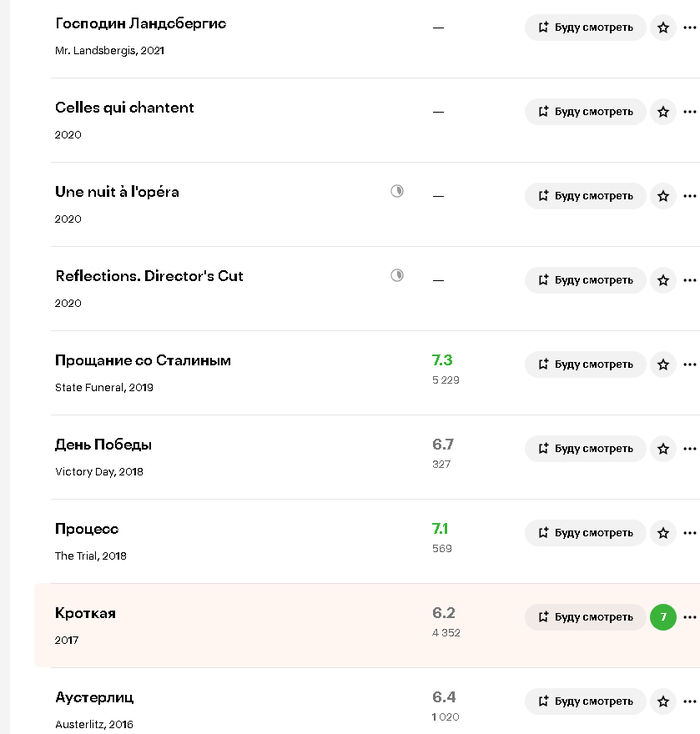This screenshot has width=700, height=734.
Task: Open the Аустерлиц film title link
Action: pyautogui.click(x=94, y=697)
